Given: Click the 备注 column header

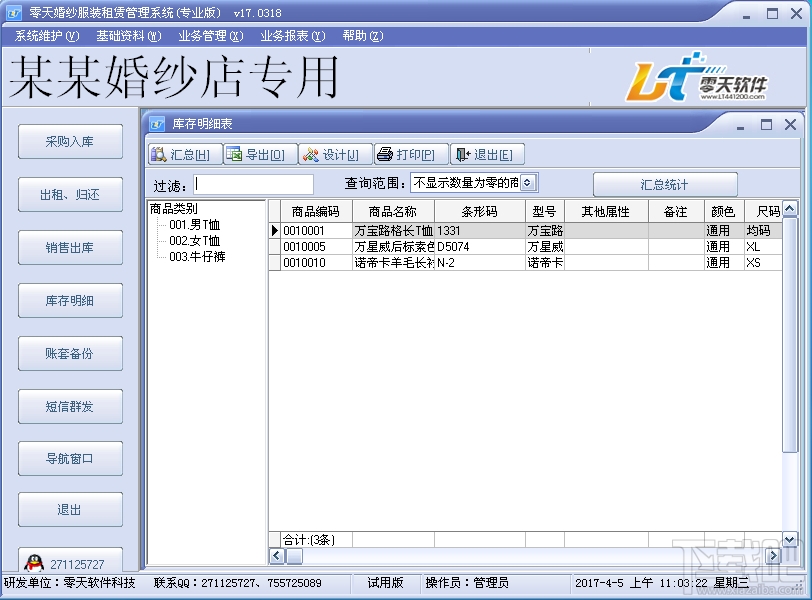Looking at the screenshot, I should [x=676, y=211].
